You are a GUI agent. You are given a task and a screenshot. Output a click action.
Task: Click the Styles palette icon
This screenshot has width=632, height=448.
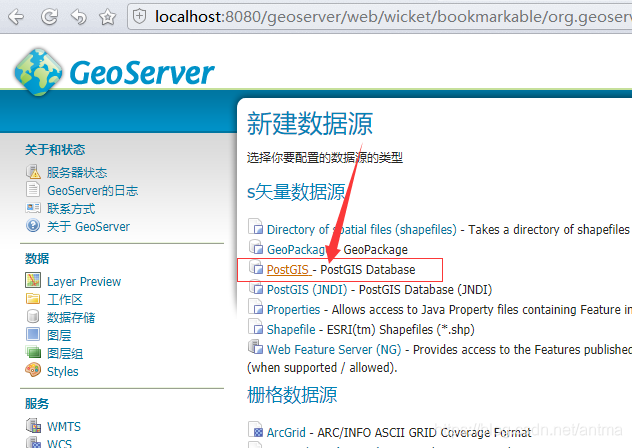pyautogui.click(x=33, y=370)
